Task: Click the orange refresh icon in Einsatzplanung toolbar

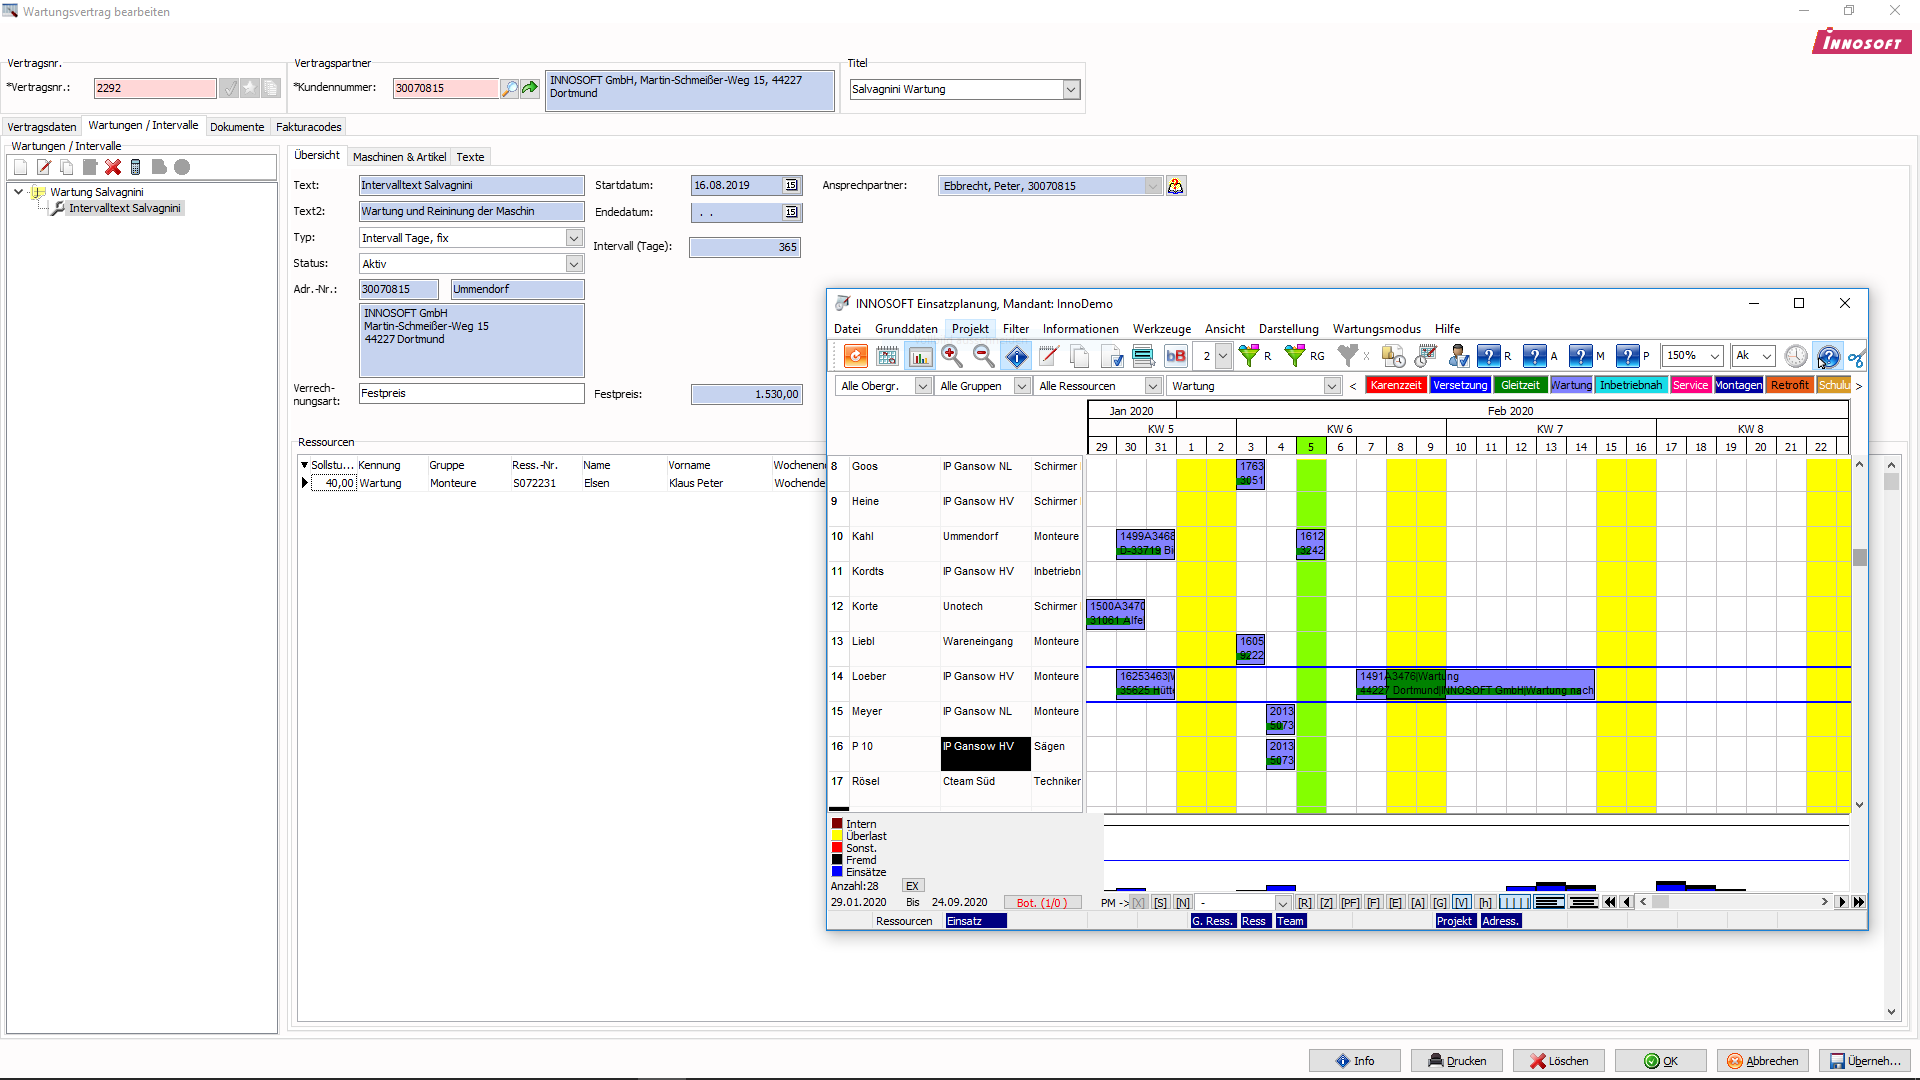Action: [x=856, y=356]
